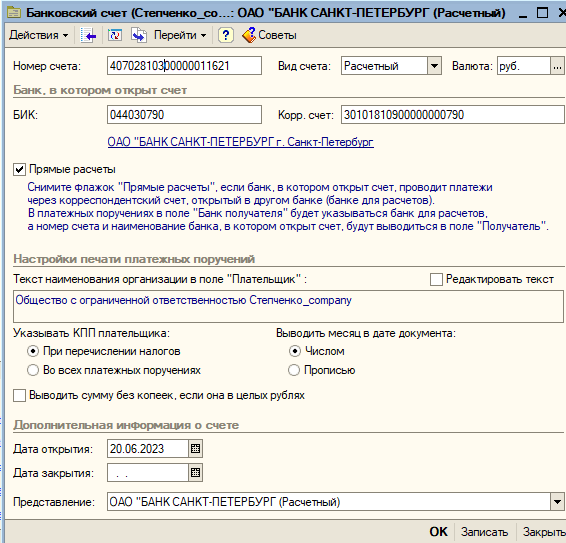Open the Перейти menu
Screen dimensions: 566x543
[x=180, y=35]
